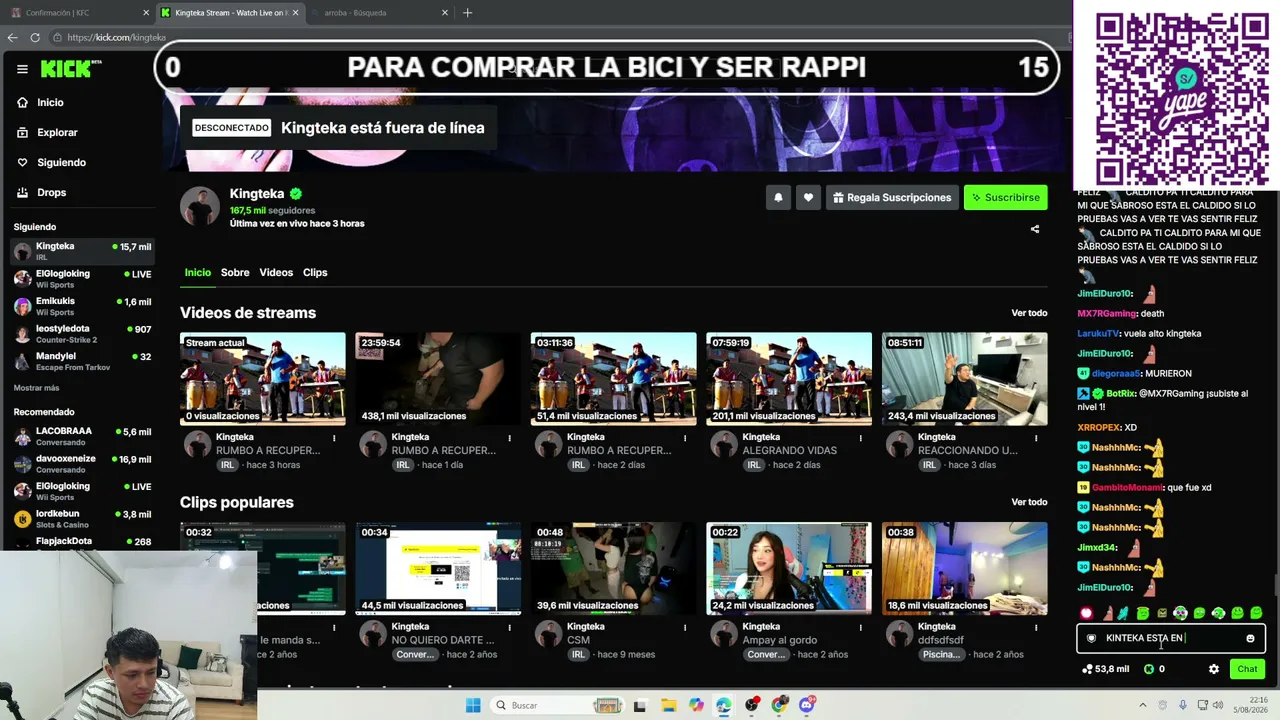The width and height of the screenshot is (1280, 720).
Task: Reload the current page
Action: (35, 37)
